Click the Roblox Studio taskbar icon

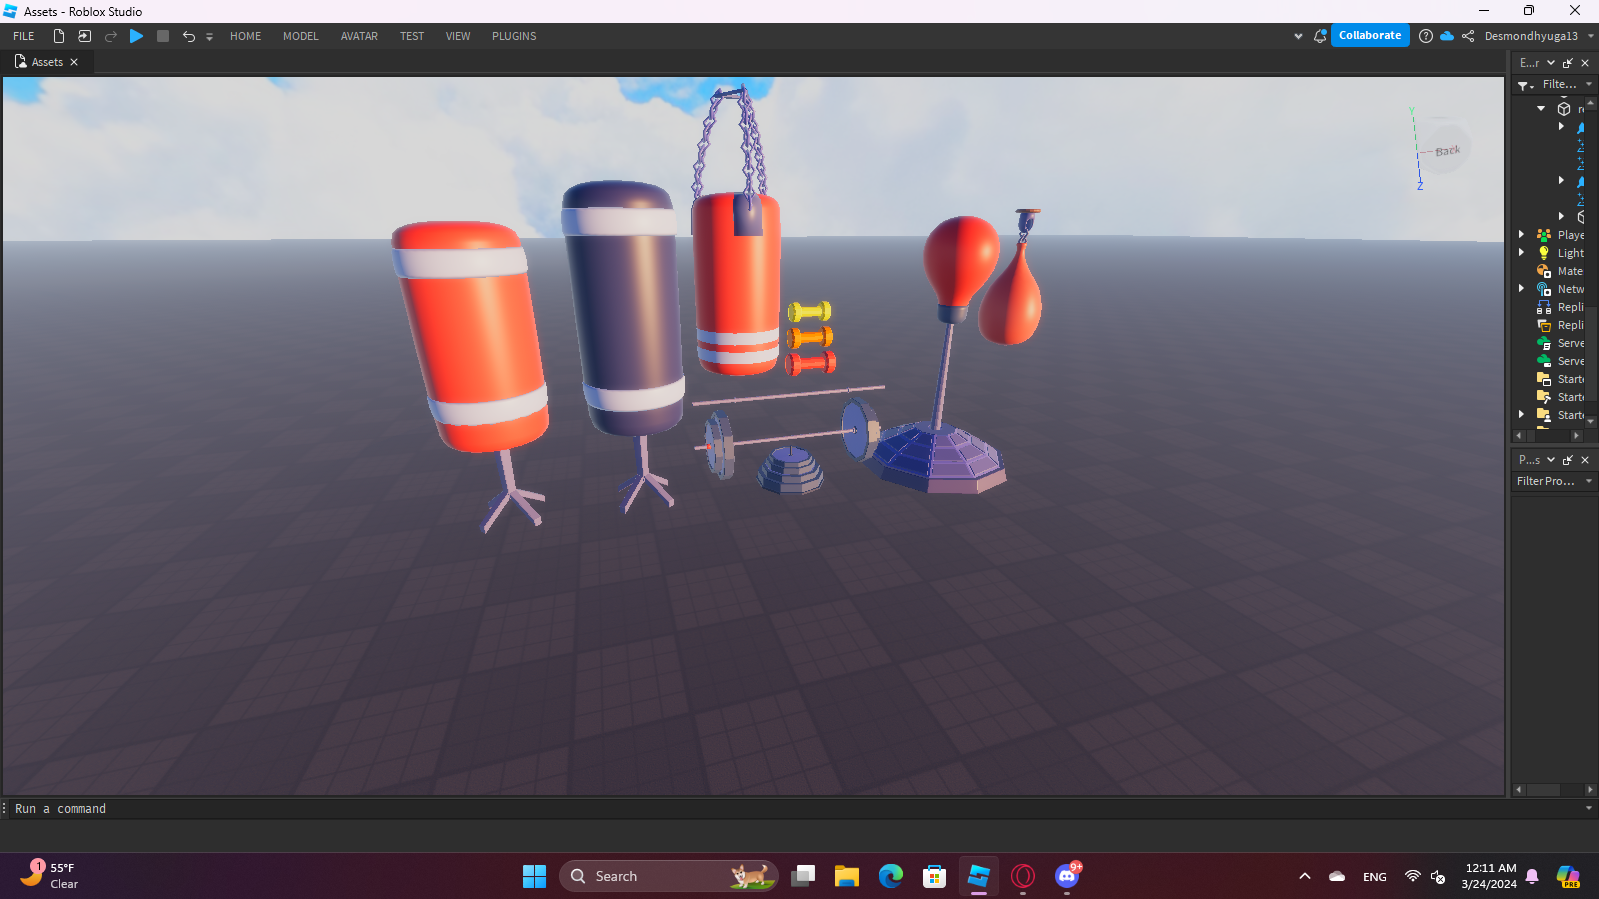(x=979, y=876)
